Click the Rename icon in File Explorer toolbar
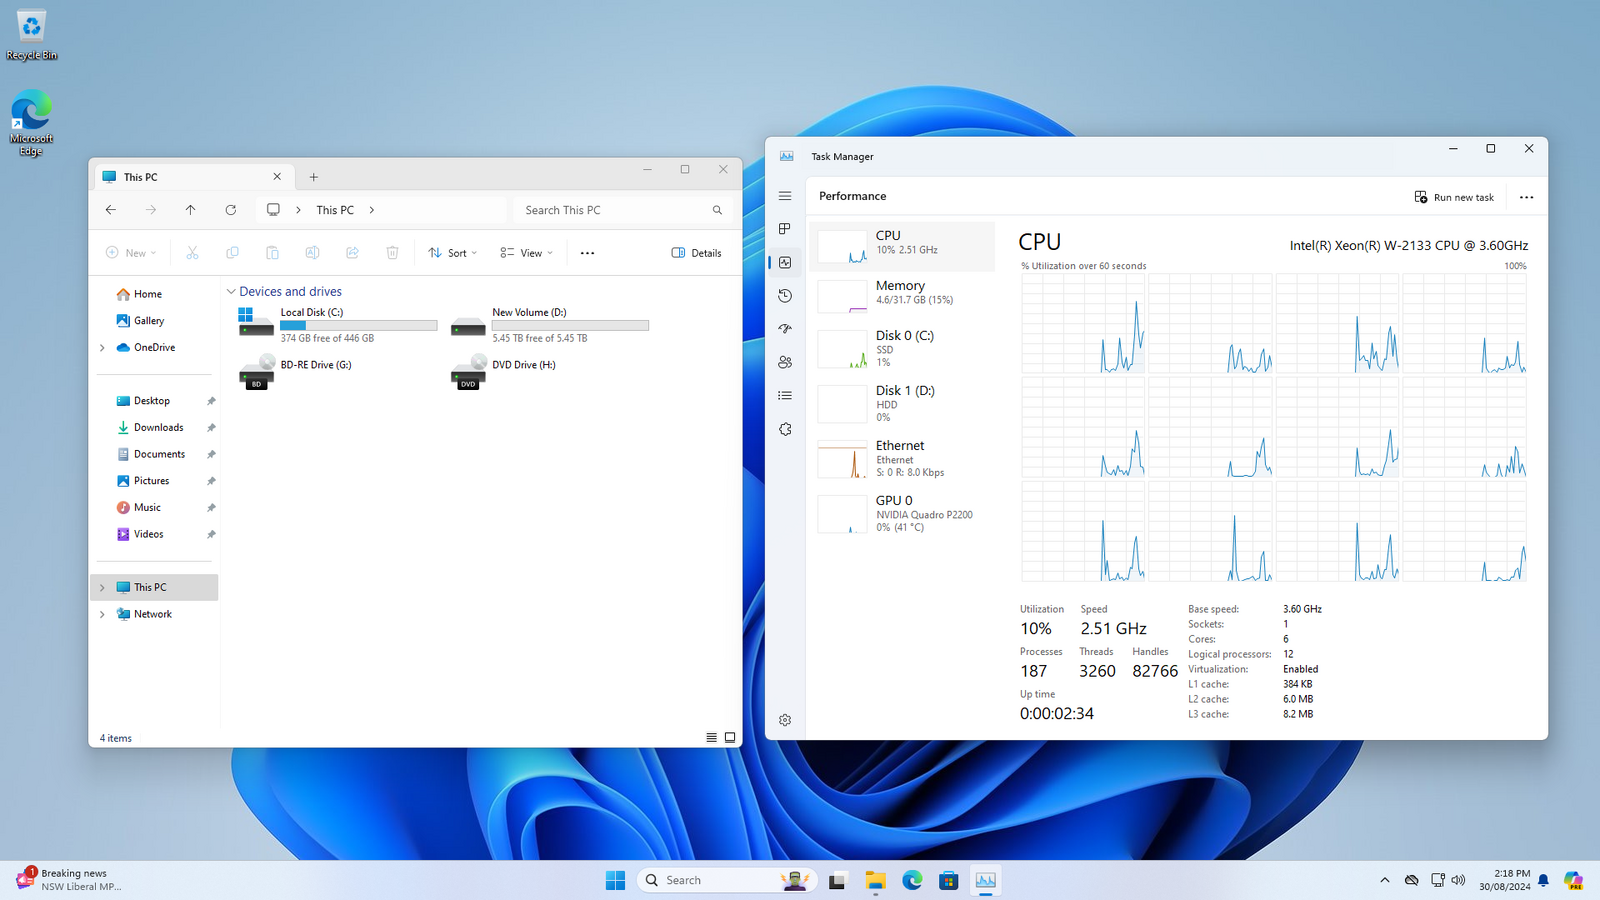The width and height of the screenshot is (1600, 900). coord(312,253)
